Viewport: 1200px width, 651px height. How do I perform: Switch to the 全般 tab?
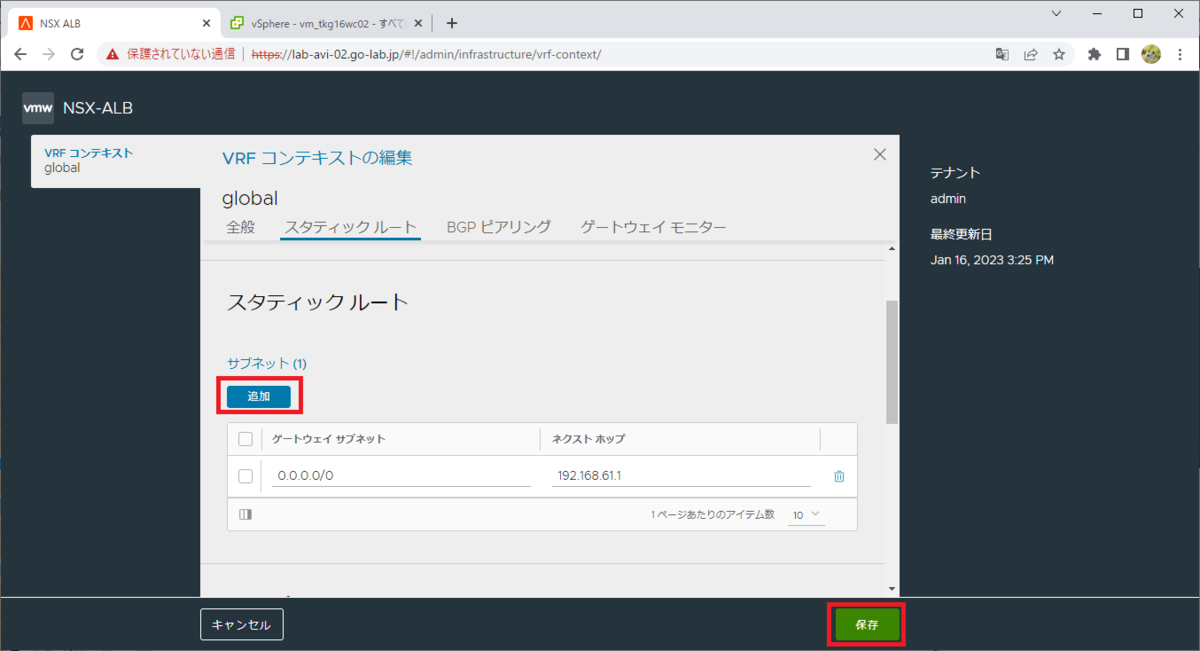pos(241,227)
